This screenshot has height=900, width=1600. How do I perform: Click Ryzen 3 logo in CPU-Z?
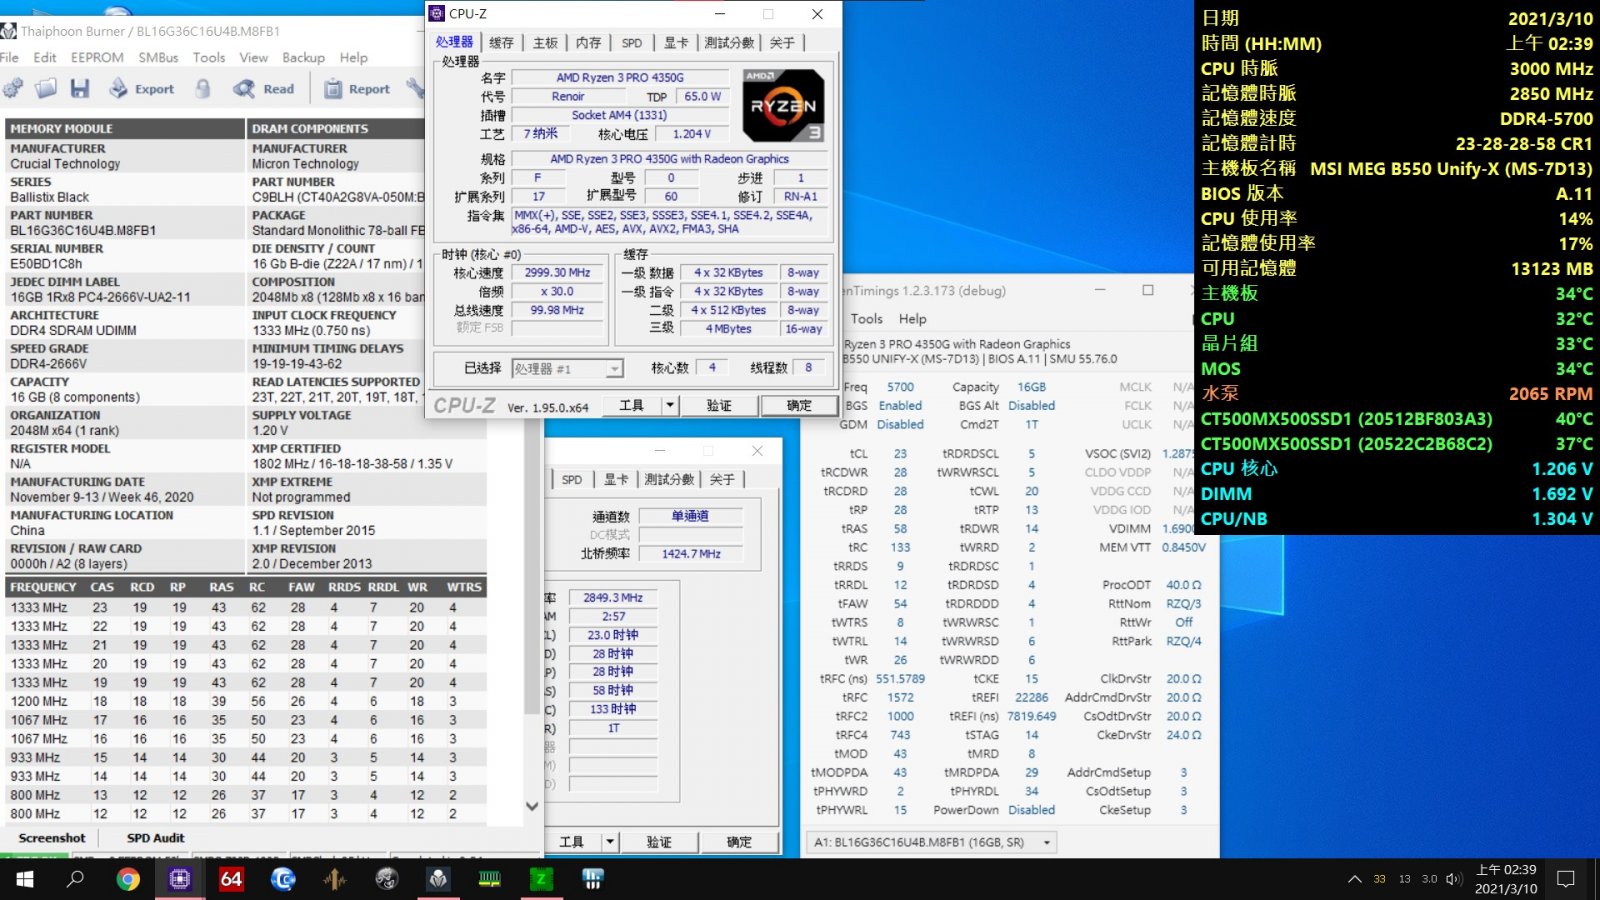783,105
